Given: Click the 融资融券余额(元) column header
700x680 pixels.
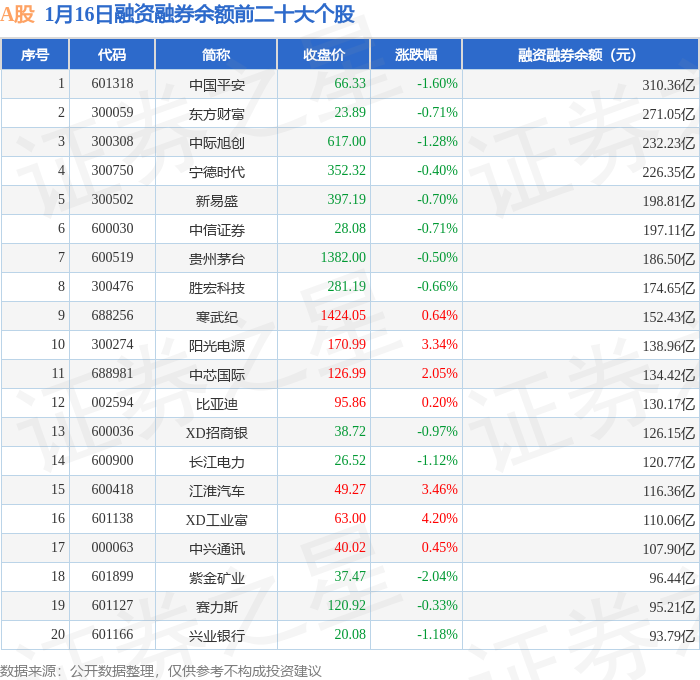Looking at the screenshot, I should point(580,54).
